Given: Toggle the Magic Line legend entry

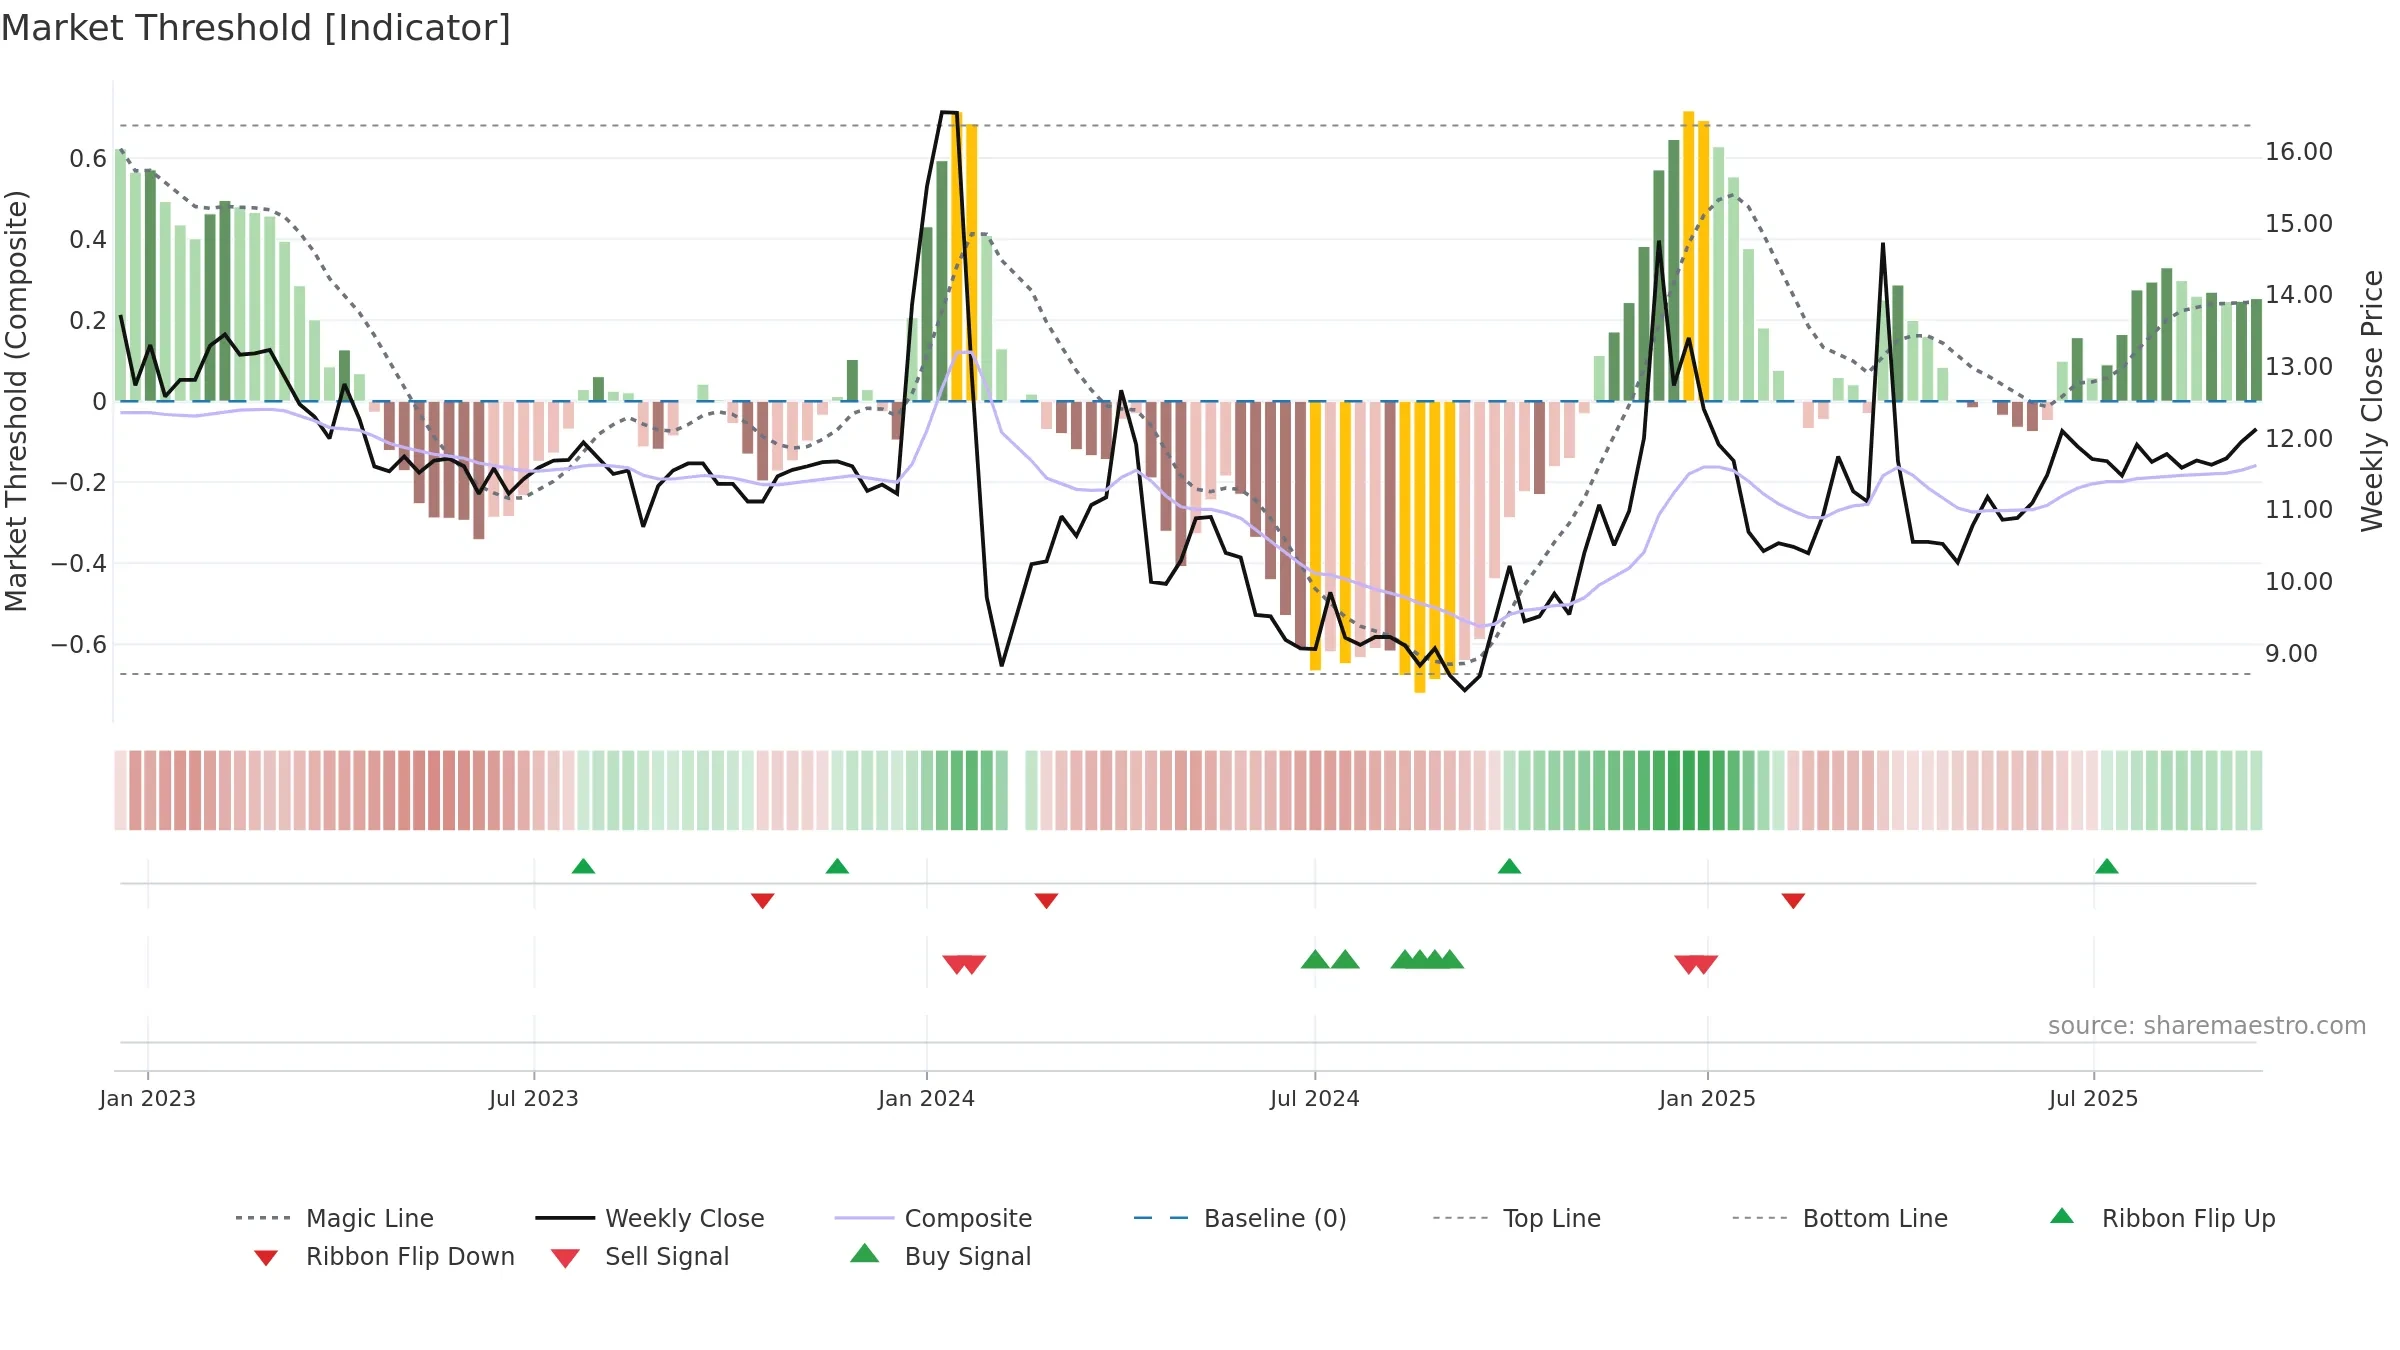Looking at the screenshot, I should point(334,1218).
